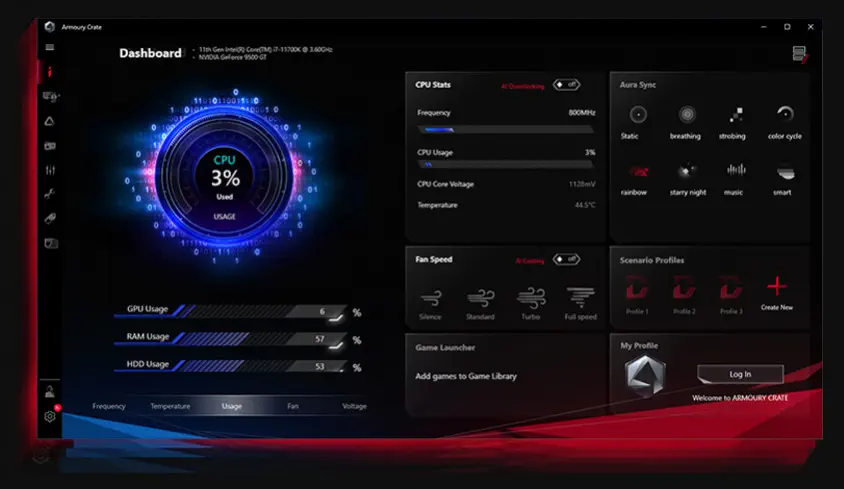
Task: Toggle the AI Cooling switch in Fan Speed
Action: [566, 259]
